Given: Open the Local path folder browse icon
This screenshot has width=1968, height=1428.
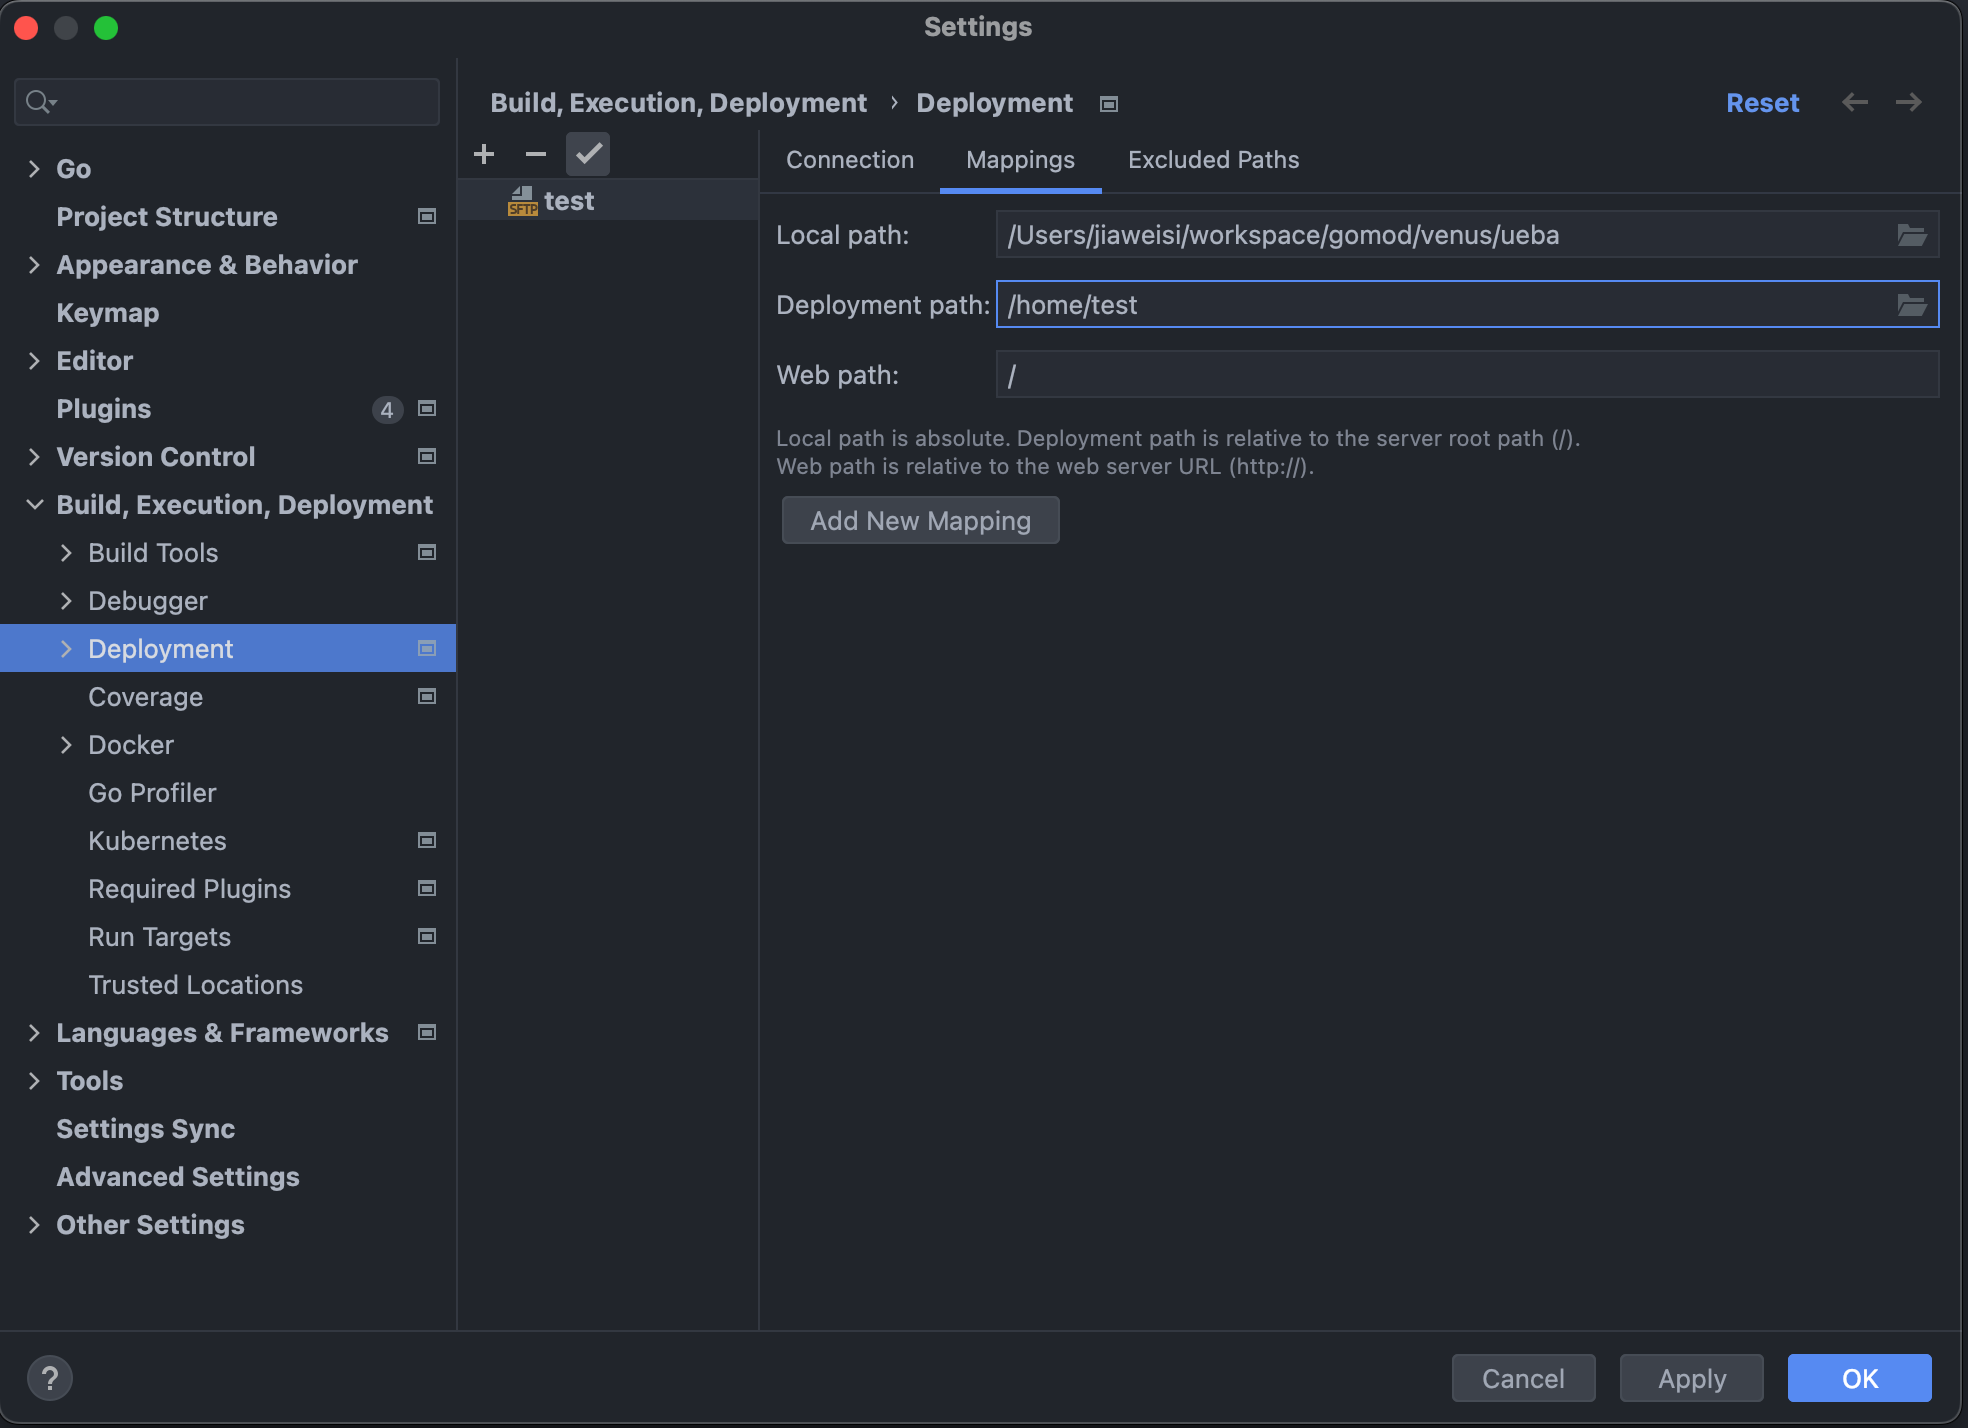Looking at the screenshot, I should point(1911,235).
